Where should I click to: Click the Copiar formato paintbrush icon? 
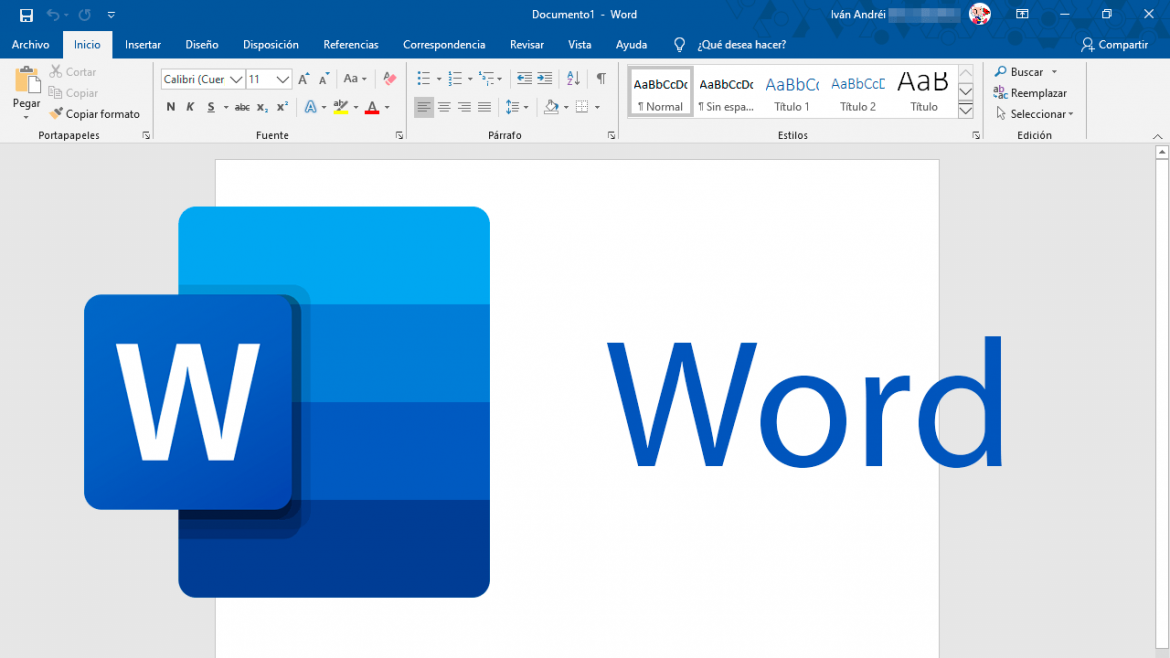pos(57,113)
